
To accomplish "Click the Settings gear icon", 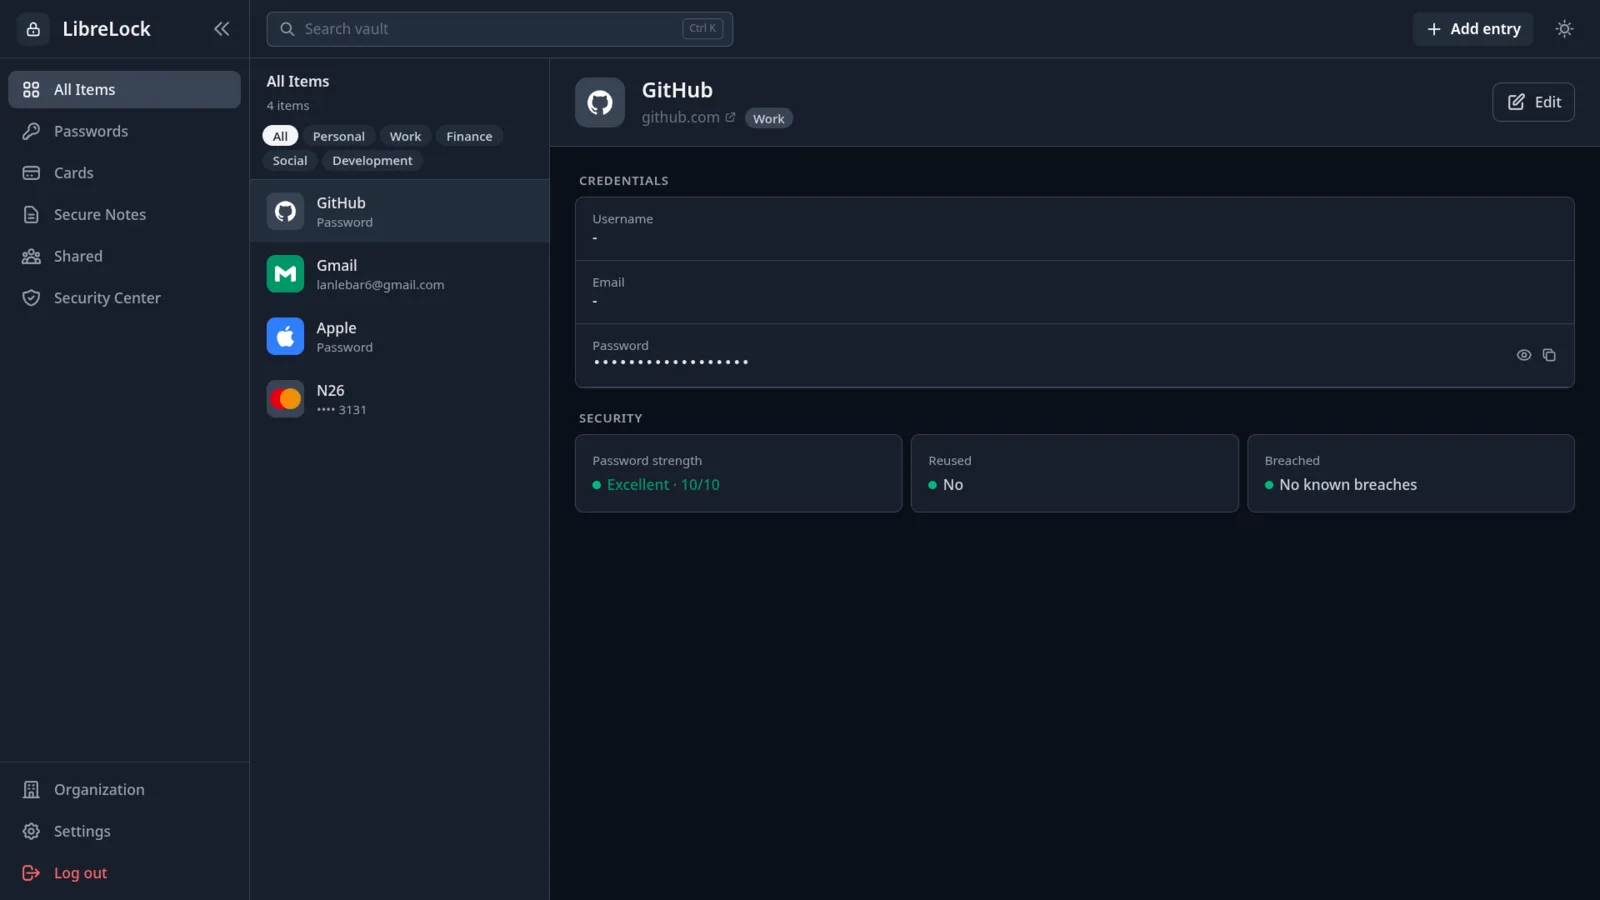I will point(31,831).
